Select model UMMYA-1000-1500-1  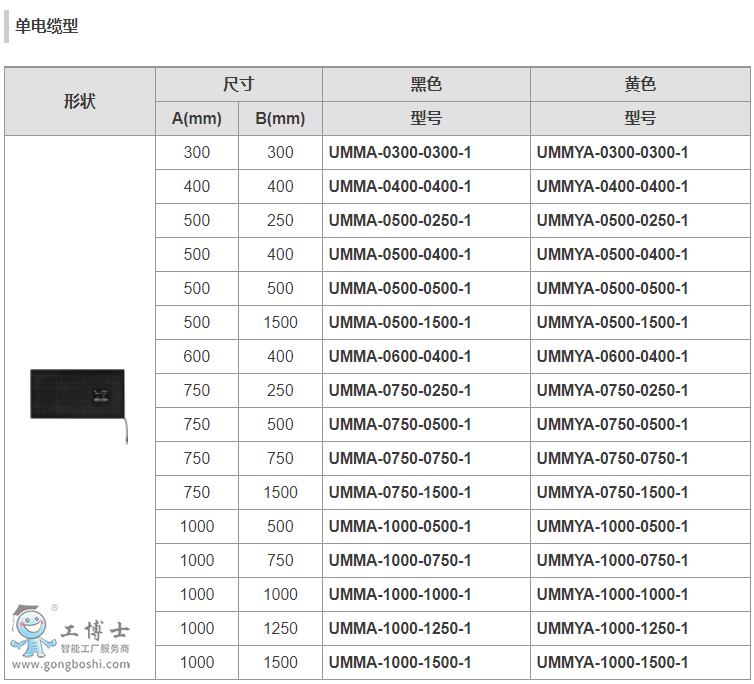(x=612, y=662)
